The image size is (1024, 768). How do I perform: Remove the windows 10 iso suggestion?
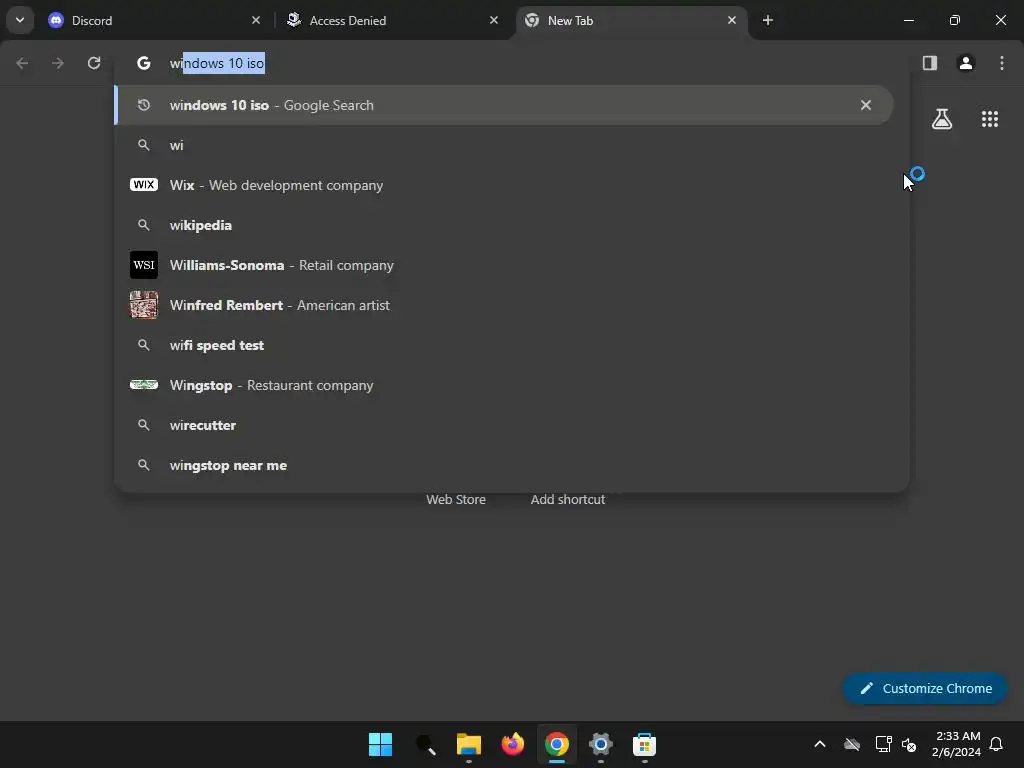coord(866,105)
